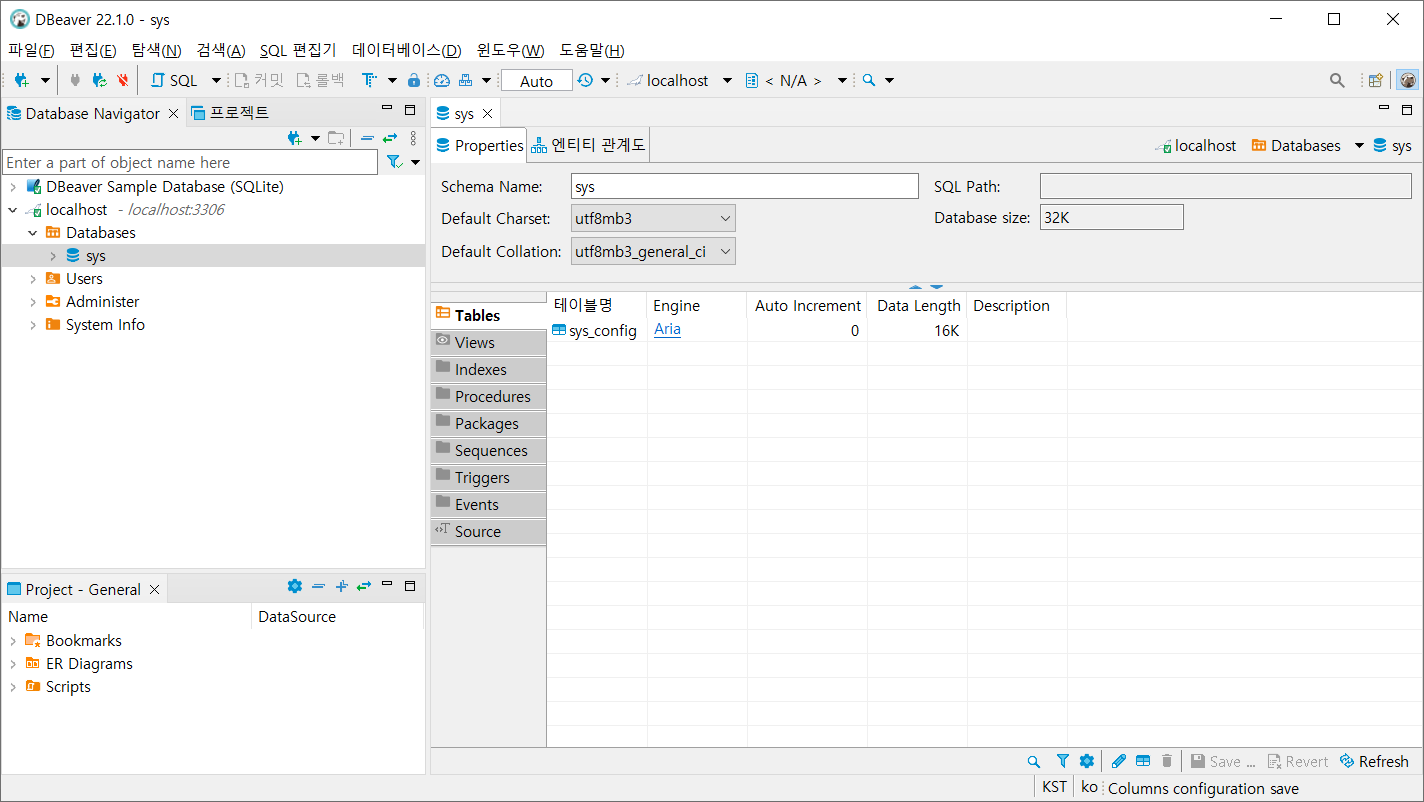The height and width of the screenshot is (802, 1424).
Task: Open dropdown arrow next to SQL button
Action: click(x=216, y=80)
